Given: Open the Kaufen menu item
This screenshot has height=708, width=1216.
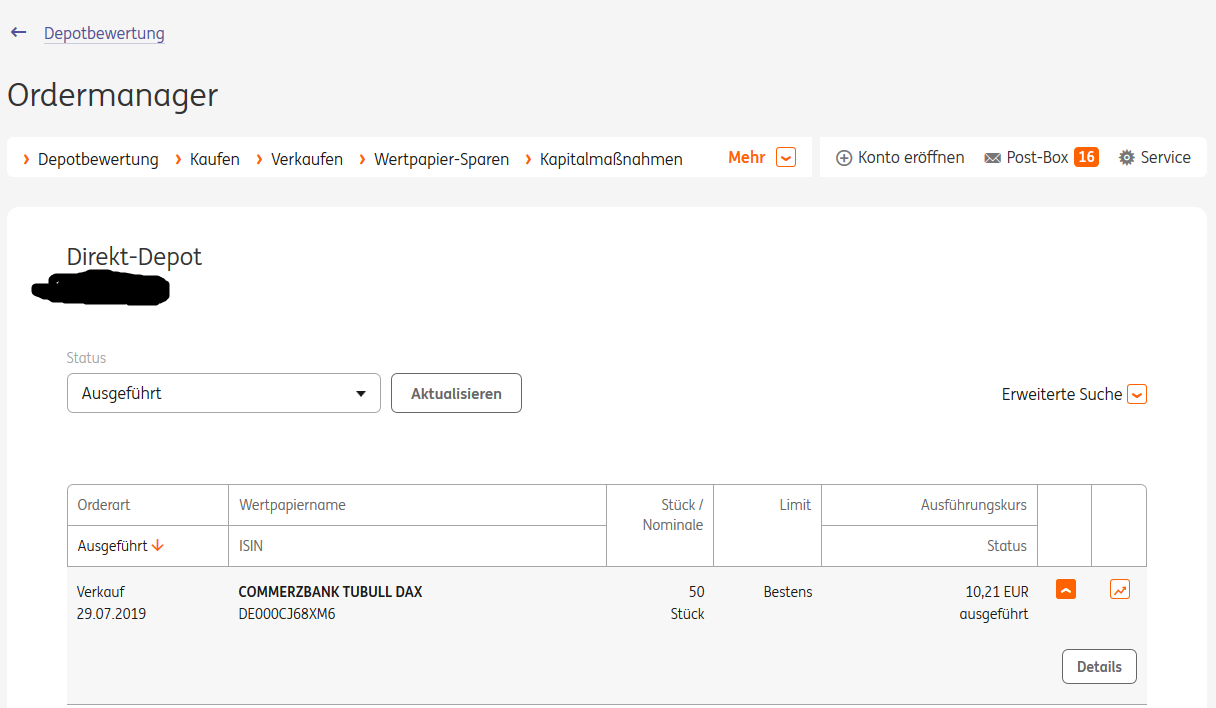Looking at the screenshot, I should (214, 159).
